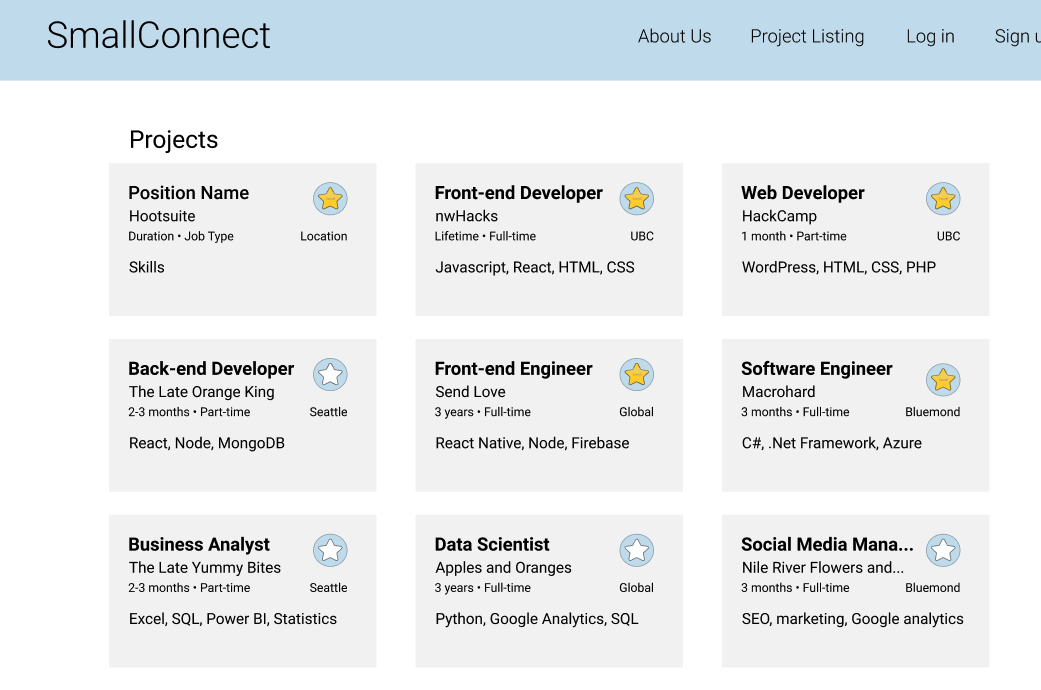Open the About Us page
Screen dimensions: 1041x690
pyautogui.click(x=674, y=37)
